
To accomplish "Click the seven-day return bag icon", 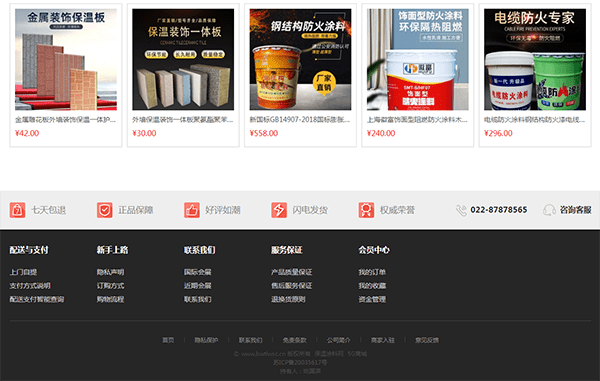I will click(x=18, y=210).
